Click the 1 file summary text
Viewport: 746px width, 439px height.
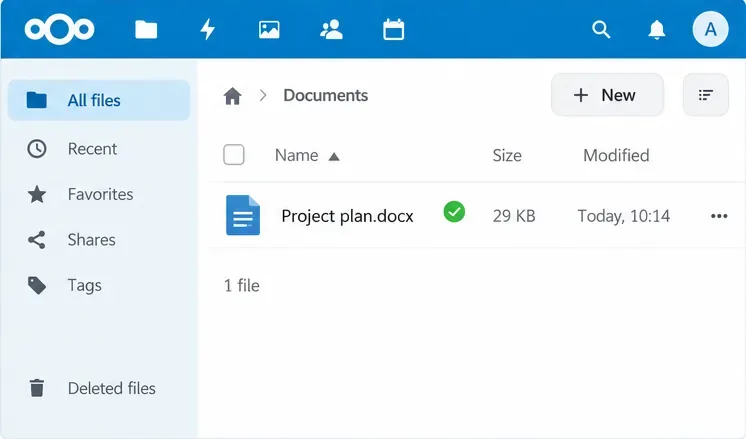(x=242, y=285)
